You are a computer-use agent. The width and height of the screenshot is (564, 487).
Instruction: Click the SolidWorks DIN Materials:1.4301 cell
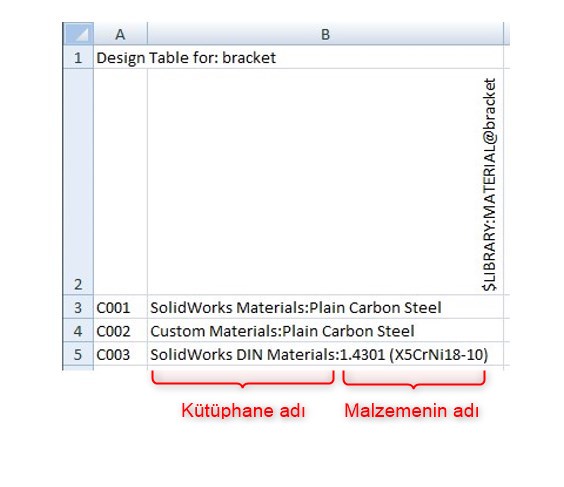[325, 354]
